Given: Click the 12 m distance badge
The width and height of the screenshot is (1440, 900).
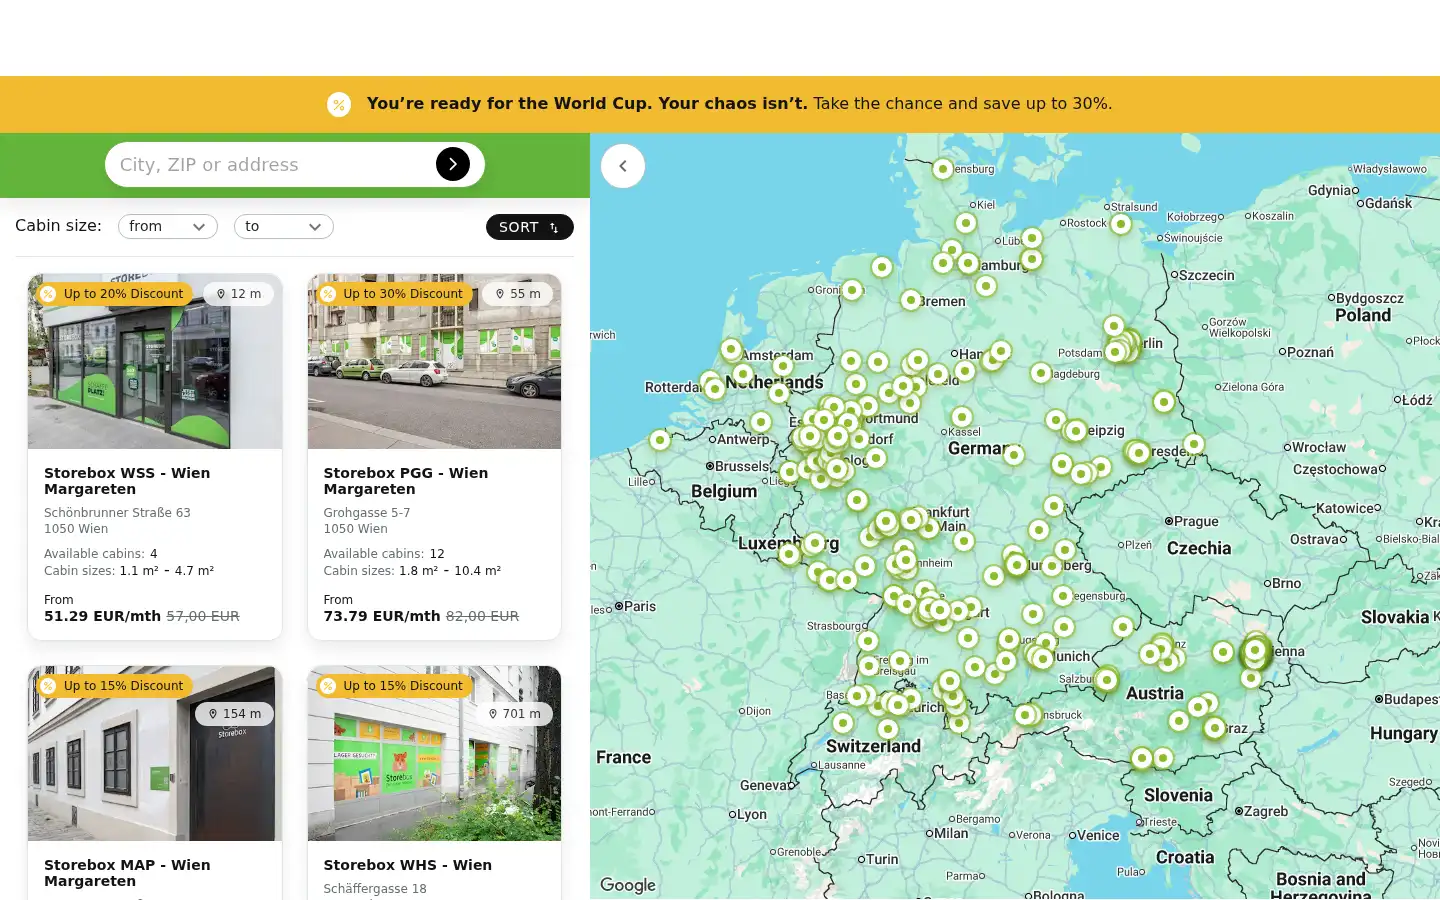Looking at the screenshot, I should coord(239,294).
